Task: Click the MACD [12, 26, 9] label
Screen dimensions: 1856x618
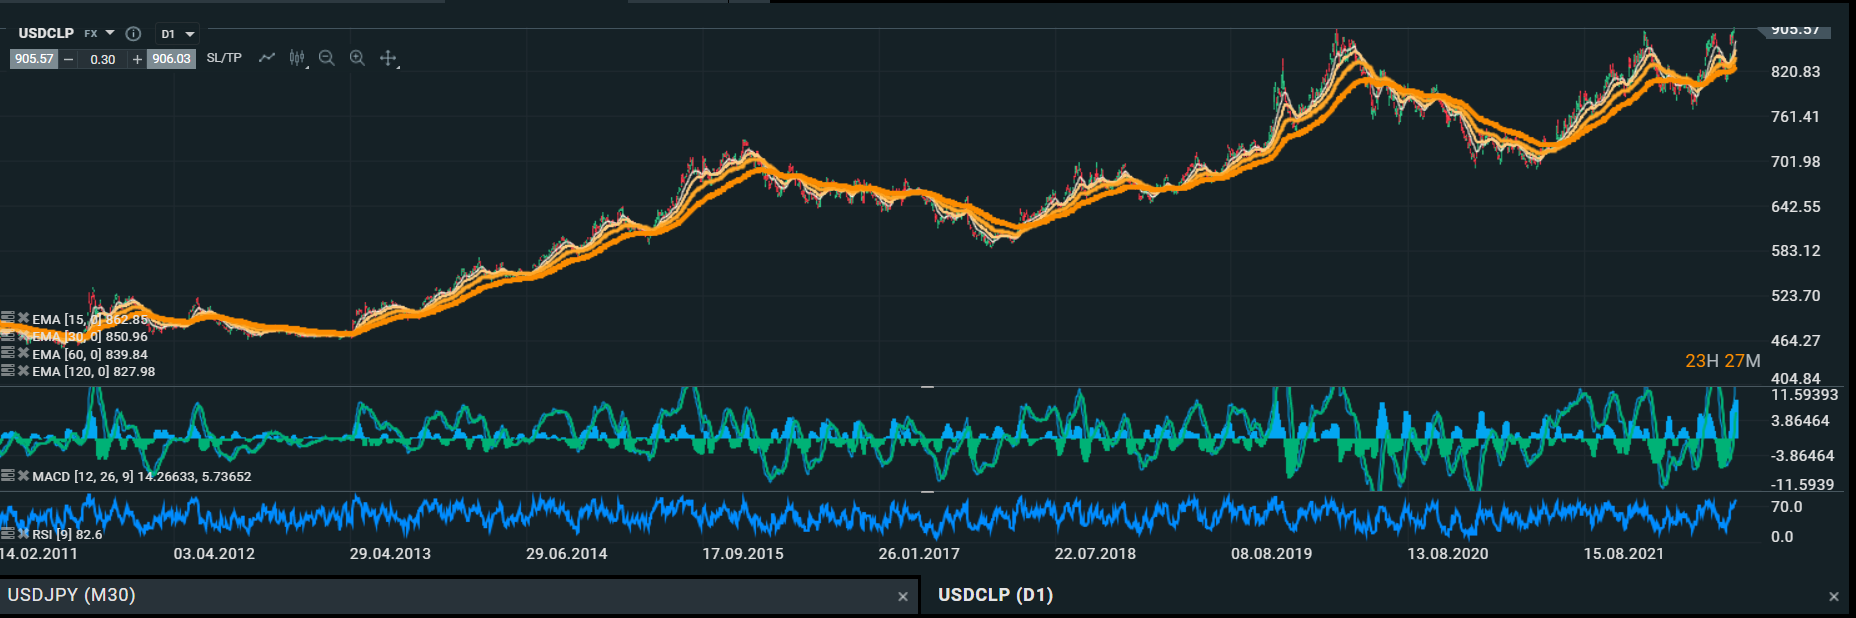Action: coord(84,476)
